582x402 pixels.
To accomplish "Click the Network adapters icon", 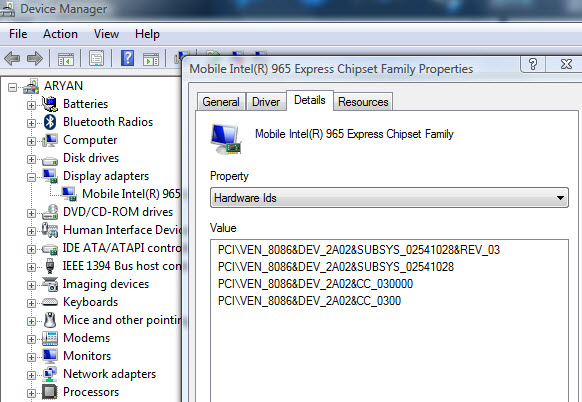I will (x=50, y=374).
